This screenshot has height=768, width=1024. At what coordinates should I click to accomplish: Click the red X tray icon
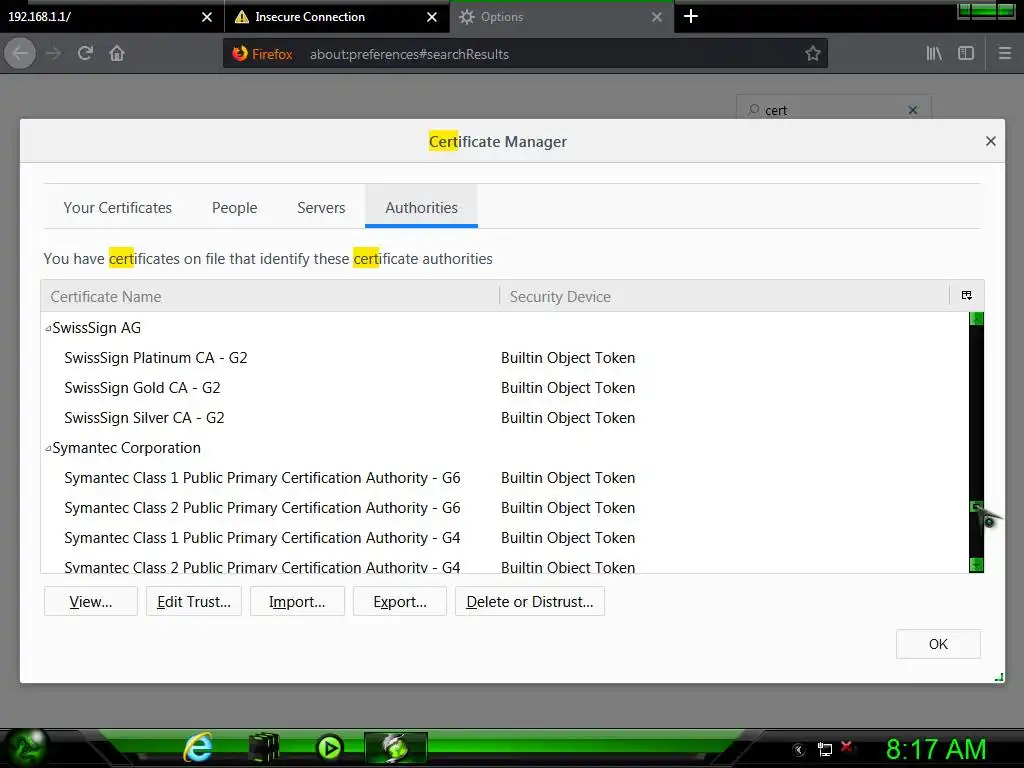tap(848, 747)
